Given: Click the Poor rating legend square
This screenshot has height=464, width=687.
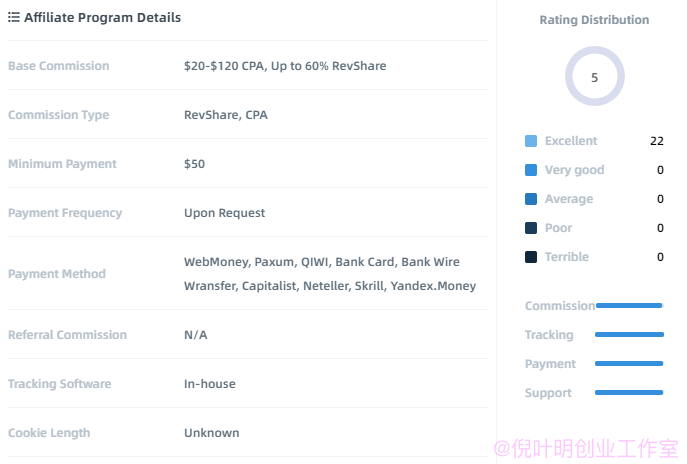Looking at the screenshot, I should pos(531,228).
